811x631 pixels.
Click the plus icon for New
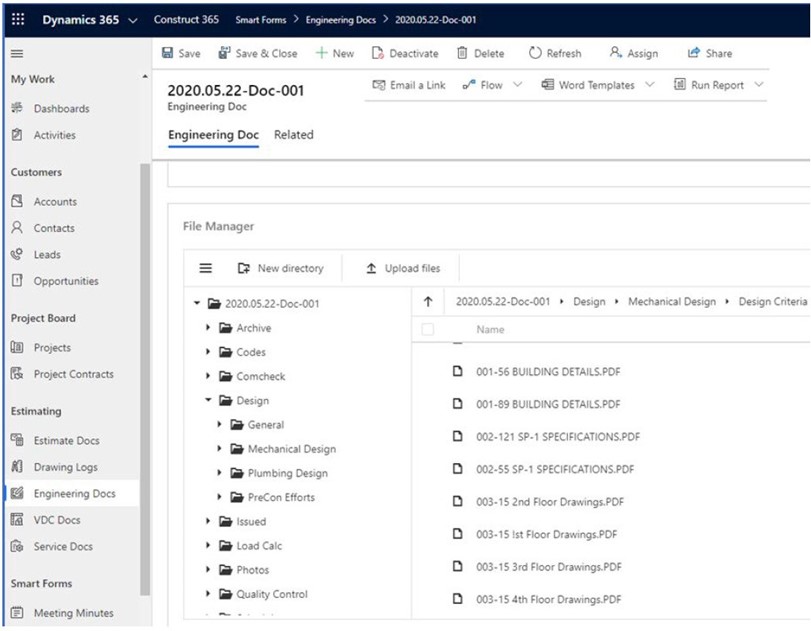click(321, 53)
